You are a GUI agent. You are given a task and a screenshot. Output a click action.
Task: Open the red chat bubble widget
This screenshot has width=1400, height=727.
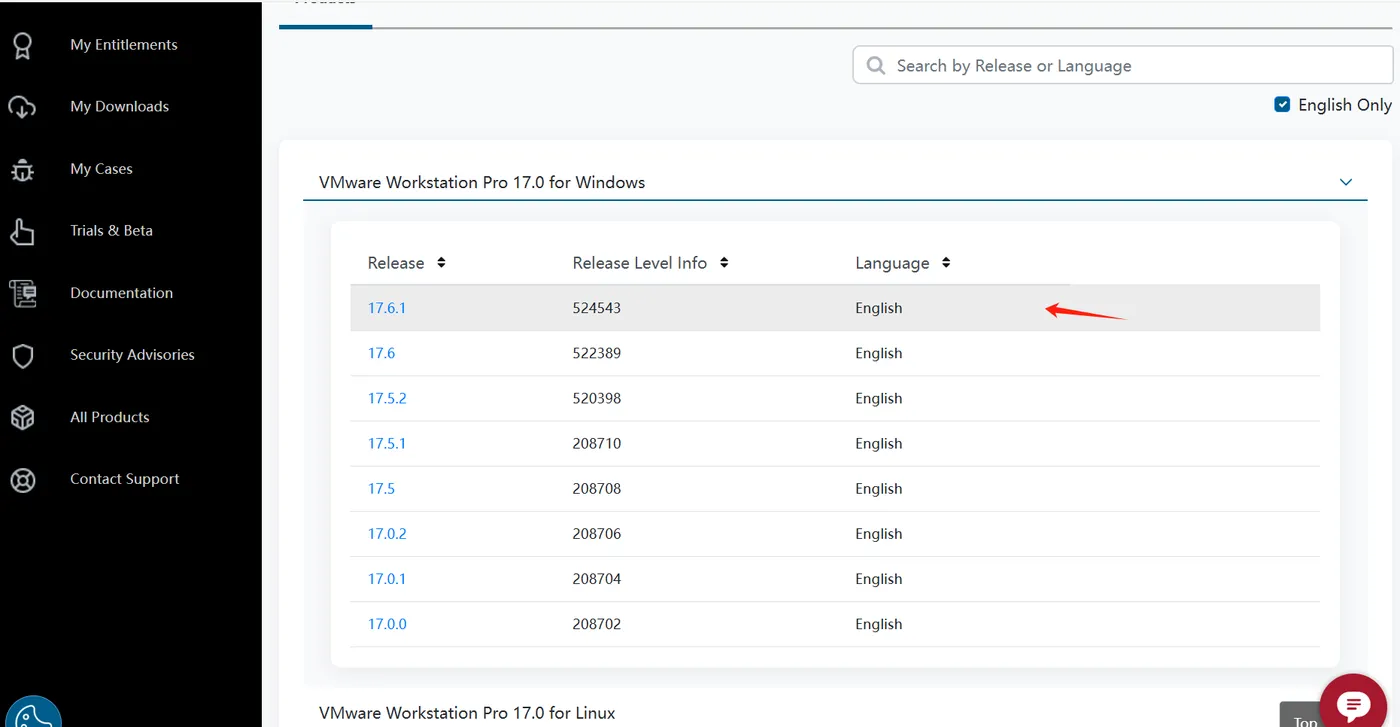click(1353, 704)
